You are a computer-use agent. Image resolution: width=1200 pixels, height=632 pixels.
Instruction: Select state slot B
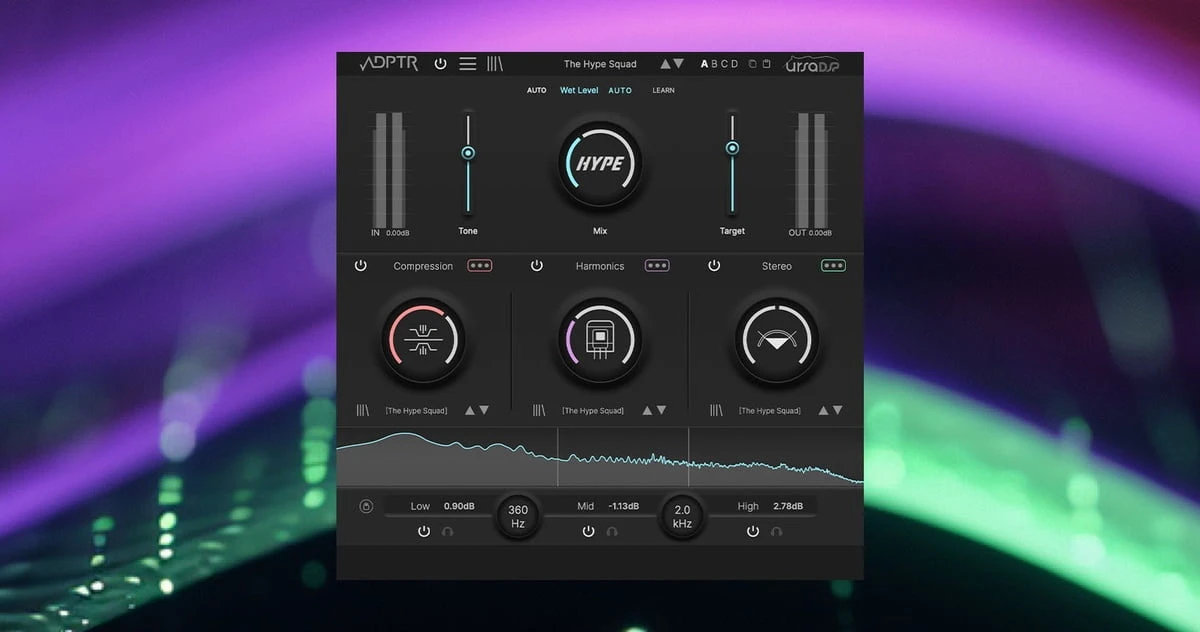tap(714, 64)
